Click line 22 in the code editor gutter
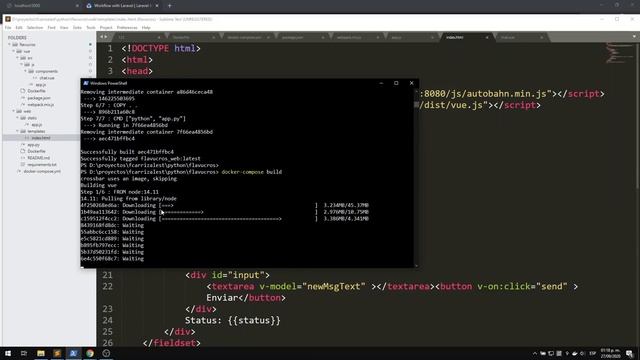Screen dimensions: 640x360 (107, 287)
